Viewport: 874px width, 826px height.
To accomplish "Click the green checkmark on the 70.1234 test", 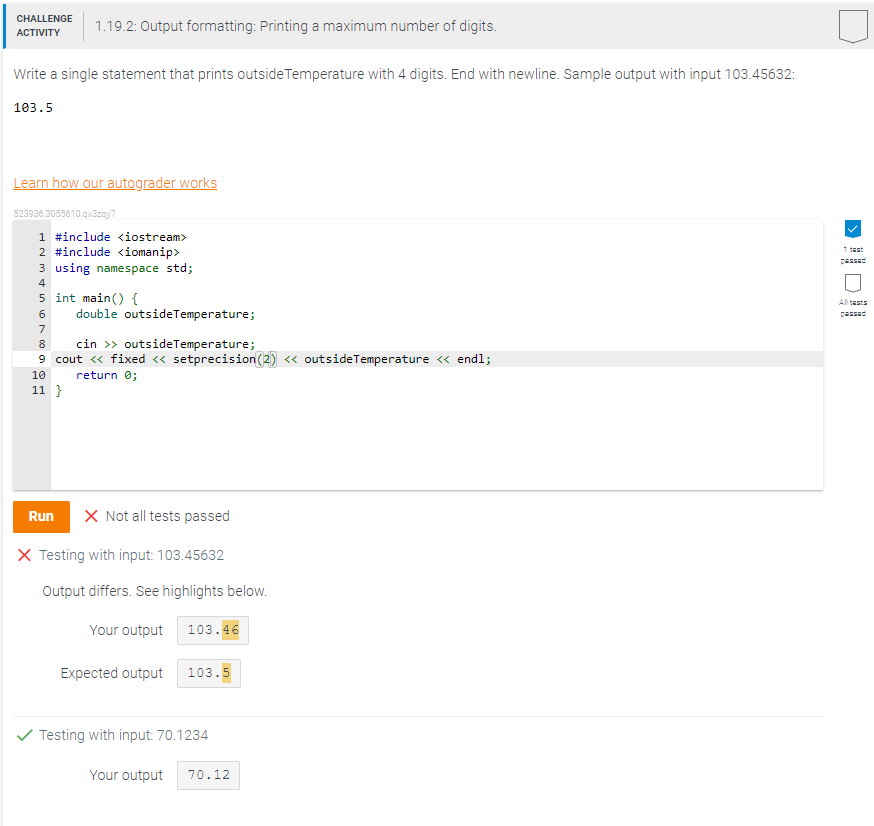I will (25, 735).
